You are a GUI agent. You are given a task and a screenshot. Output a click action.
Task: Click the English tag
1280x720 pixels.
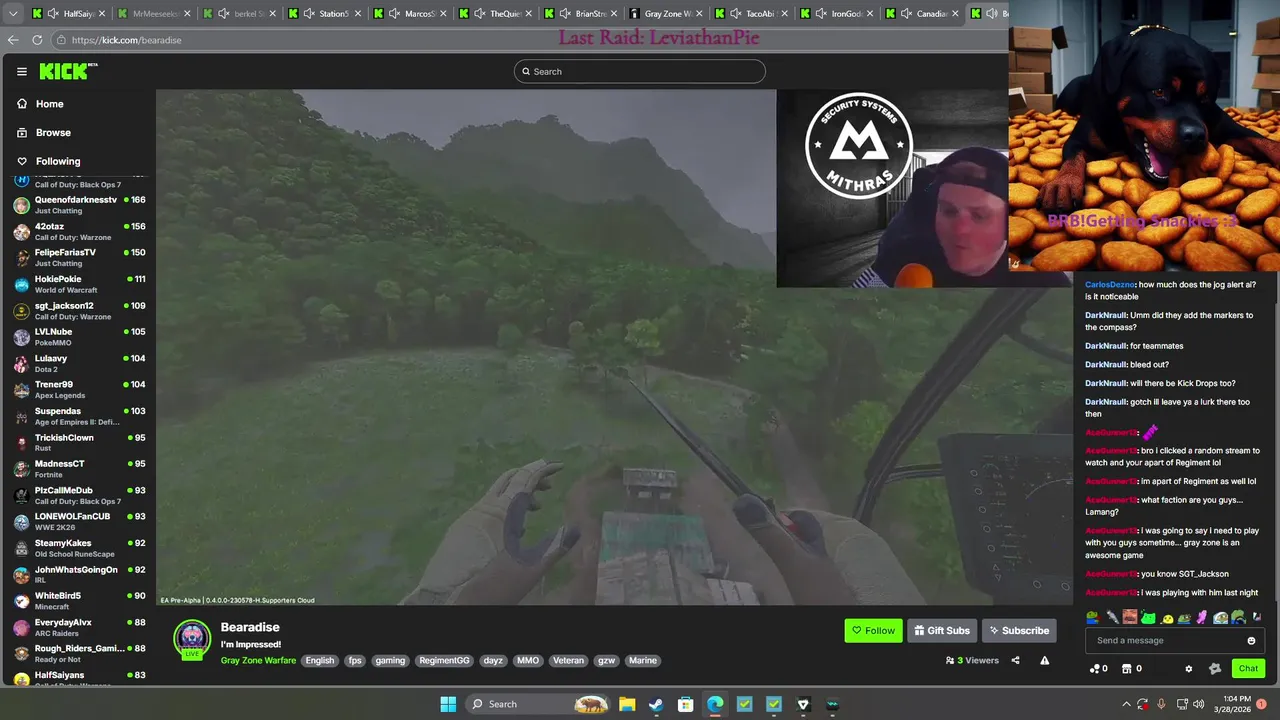(x=320, y=661)
